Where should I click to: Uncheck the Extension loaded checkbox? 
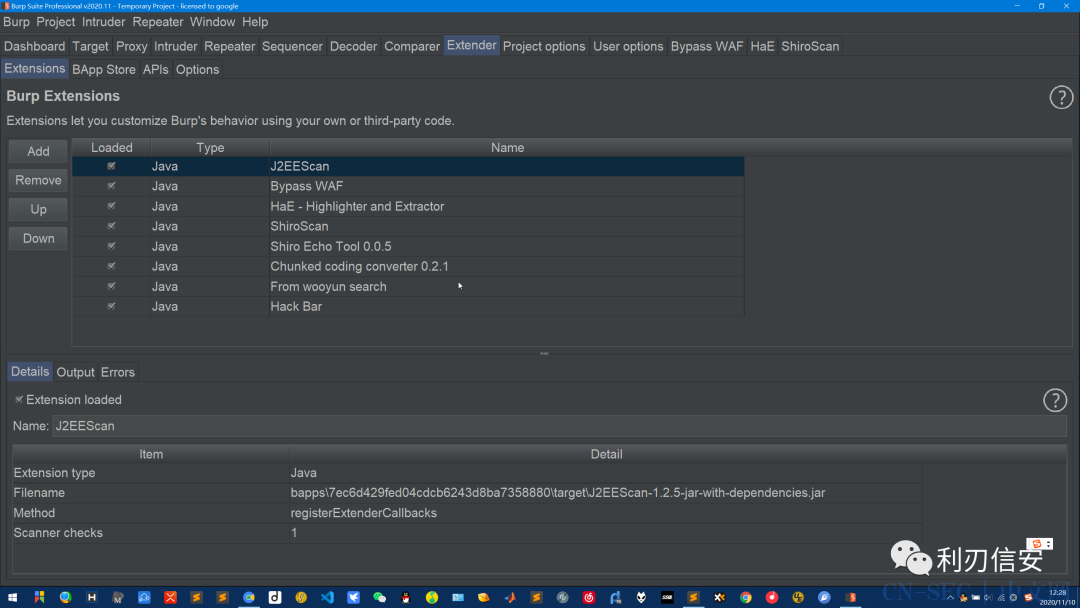pyautogui.click(x=19, y=399)
